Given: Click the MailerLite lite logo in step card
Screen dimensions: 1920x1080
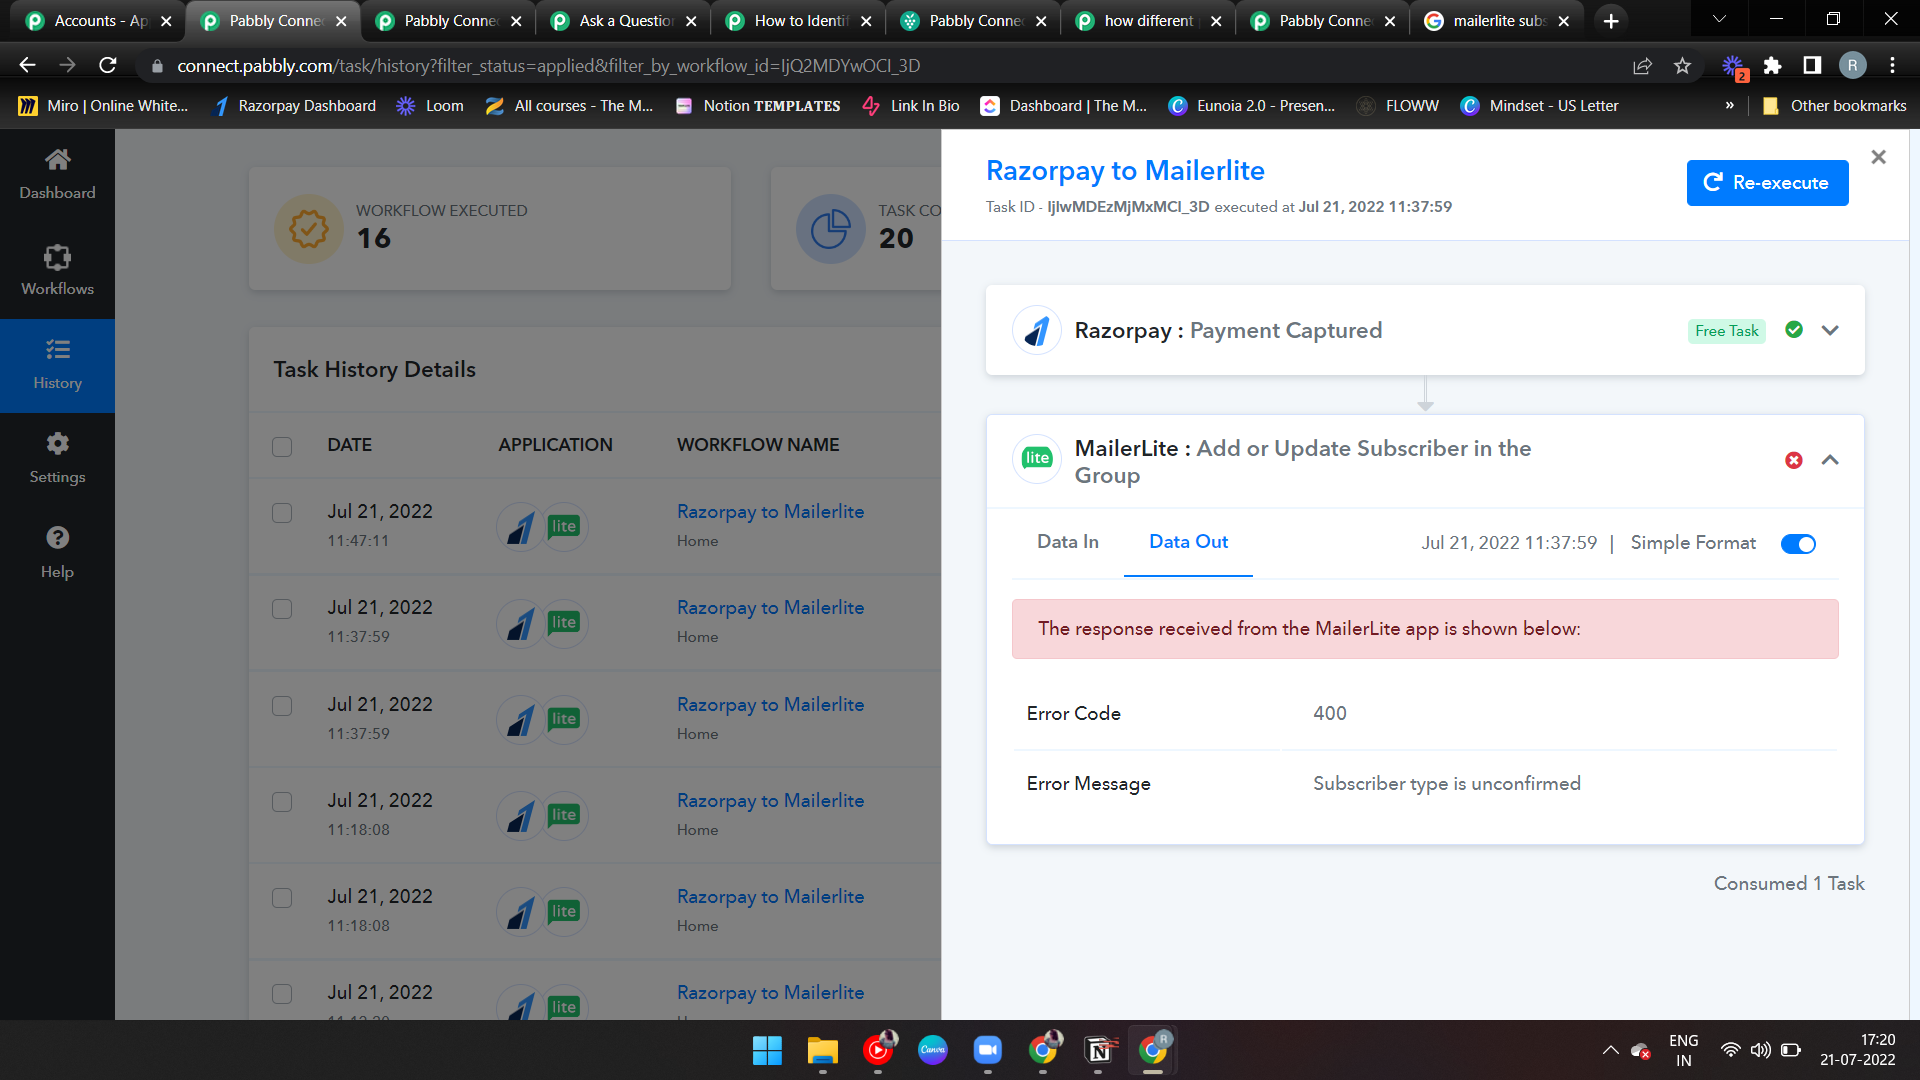Looking at the screenshot, I should tap(1037, 458).
